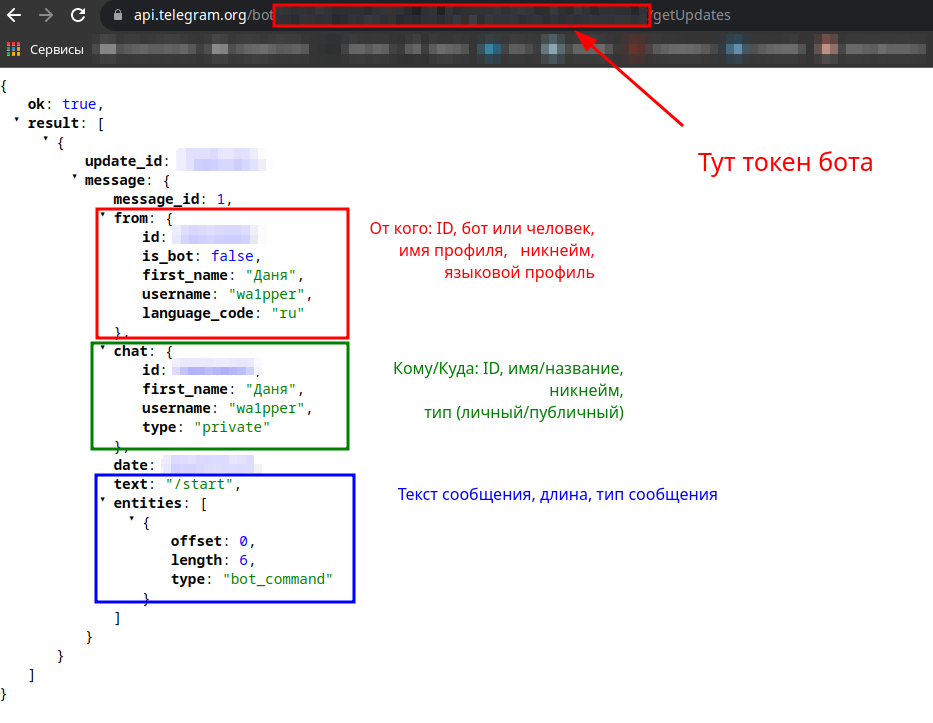Select the length key

(196, 561)
